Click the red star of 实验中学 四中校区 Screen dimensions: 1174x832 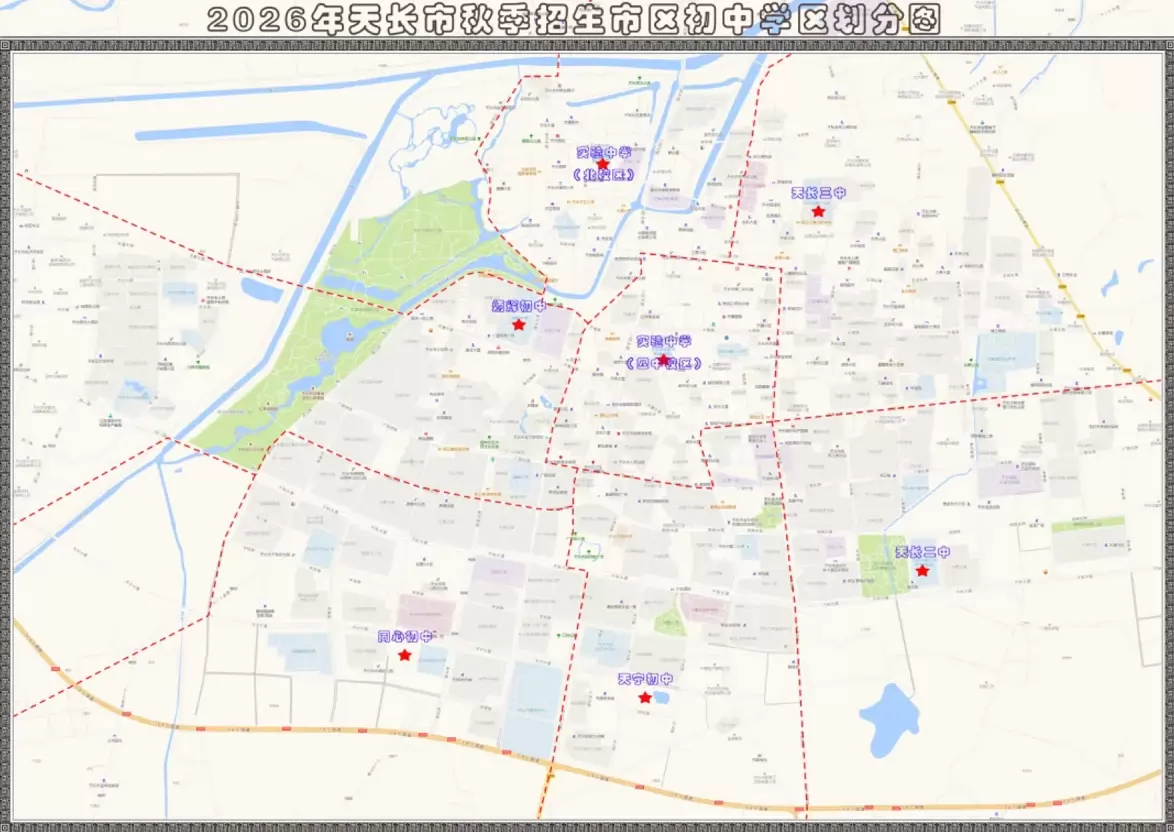[663, 359]
